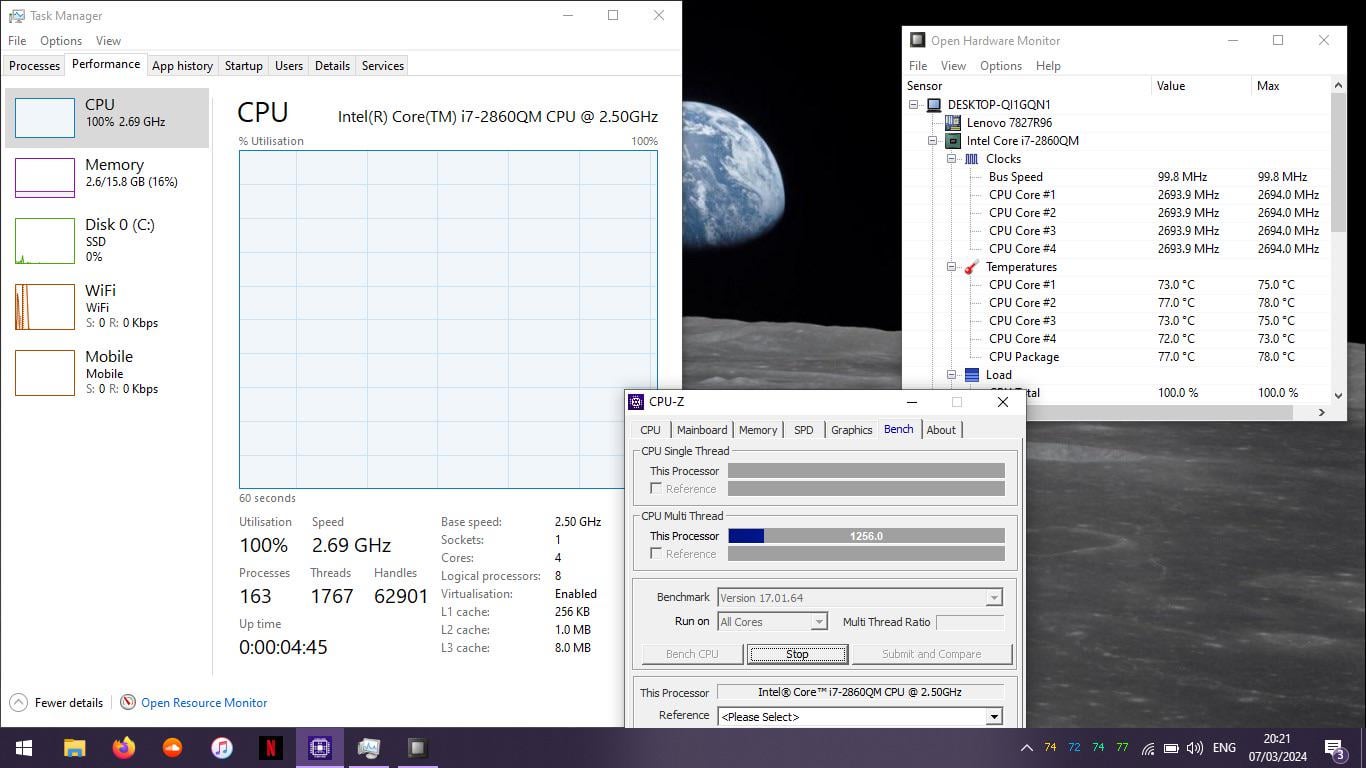Click Fewer details in Task Manager
The height and width of the screenshot is (768, 1366).
coord(57,703)
